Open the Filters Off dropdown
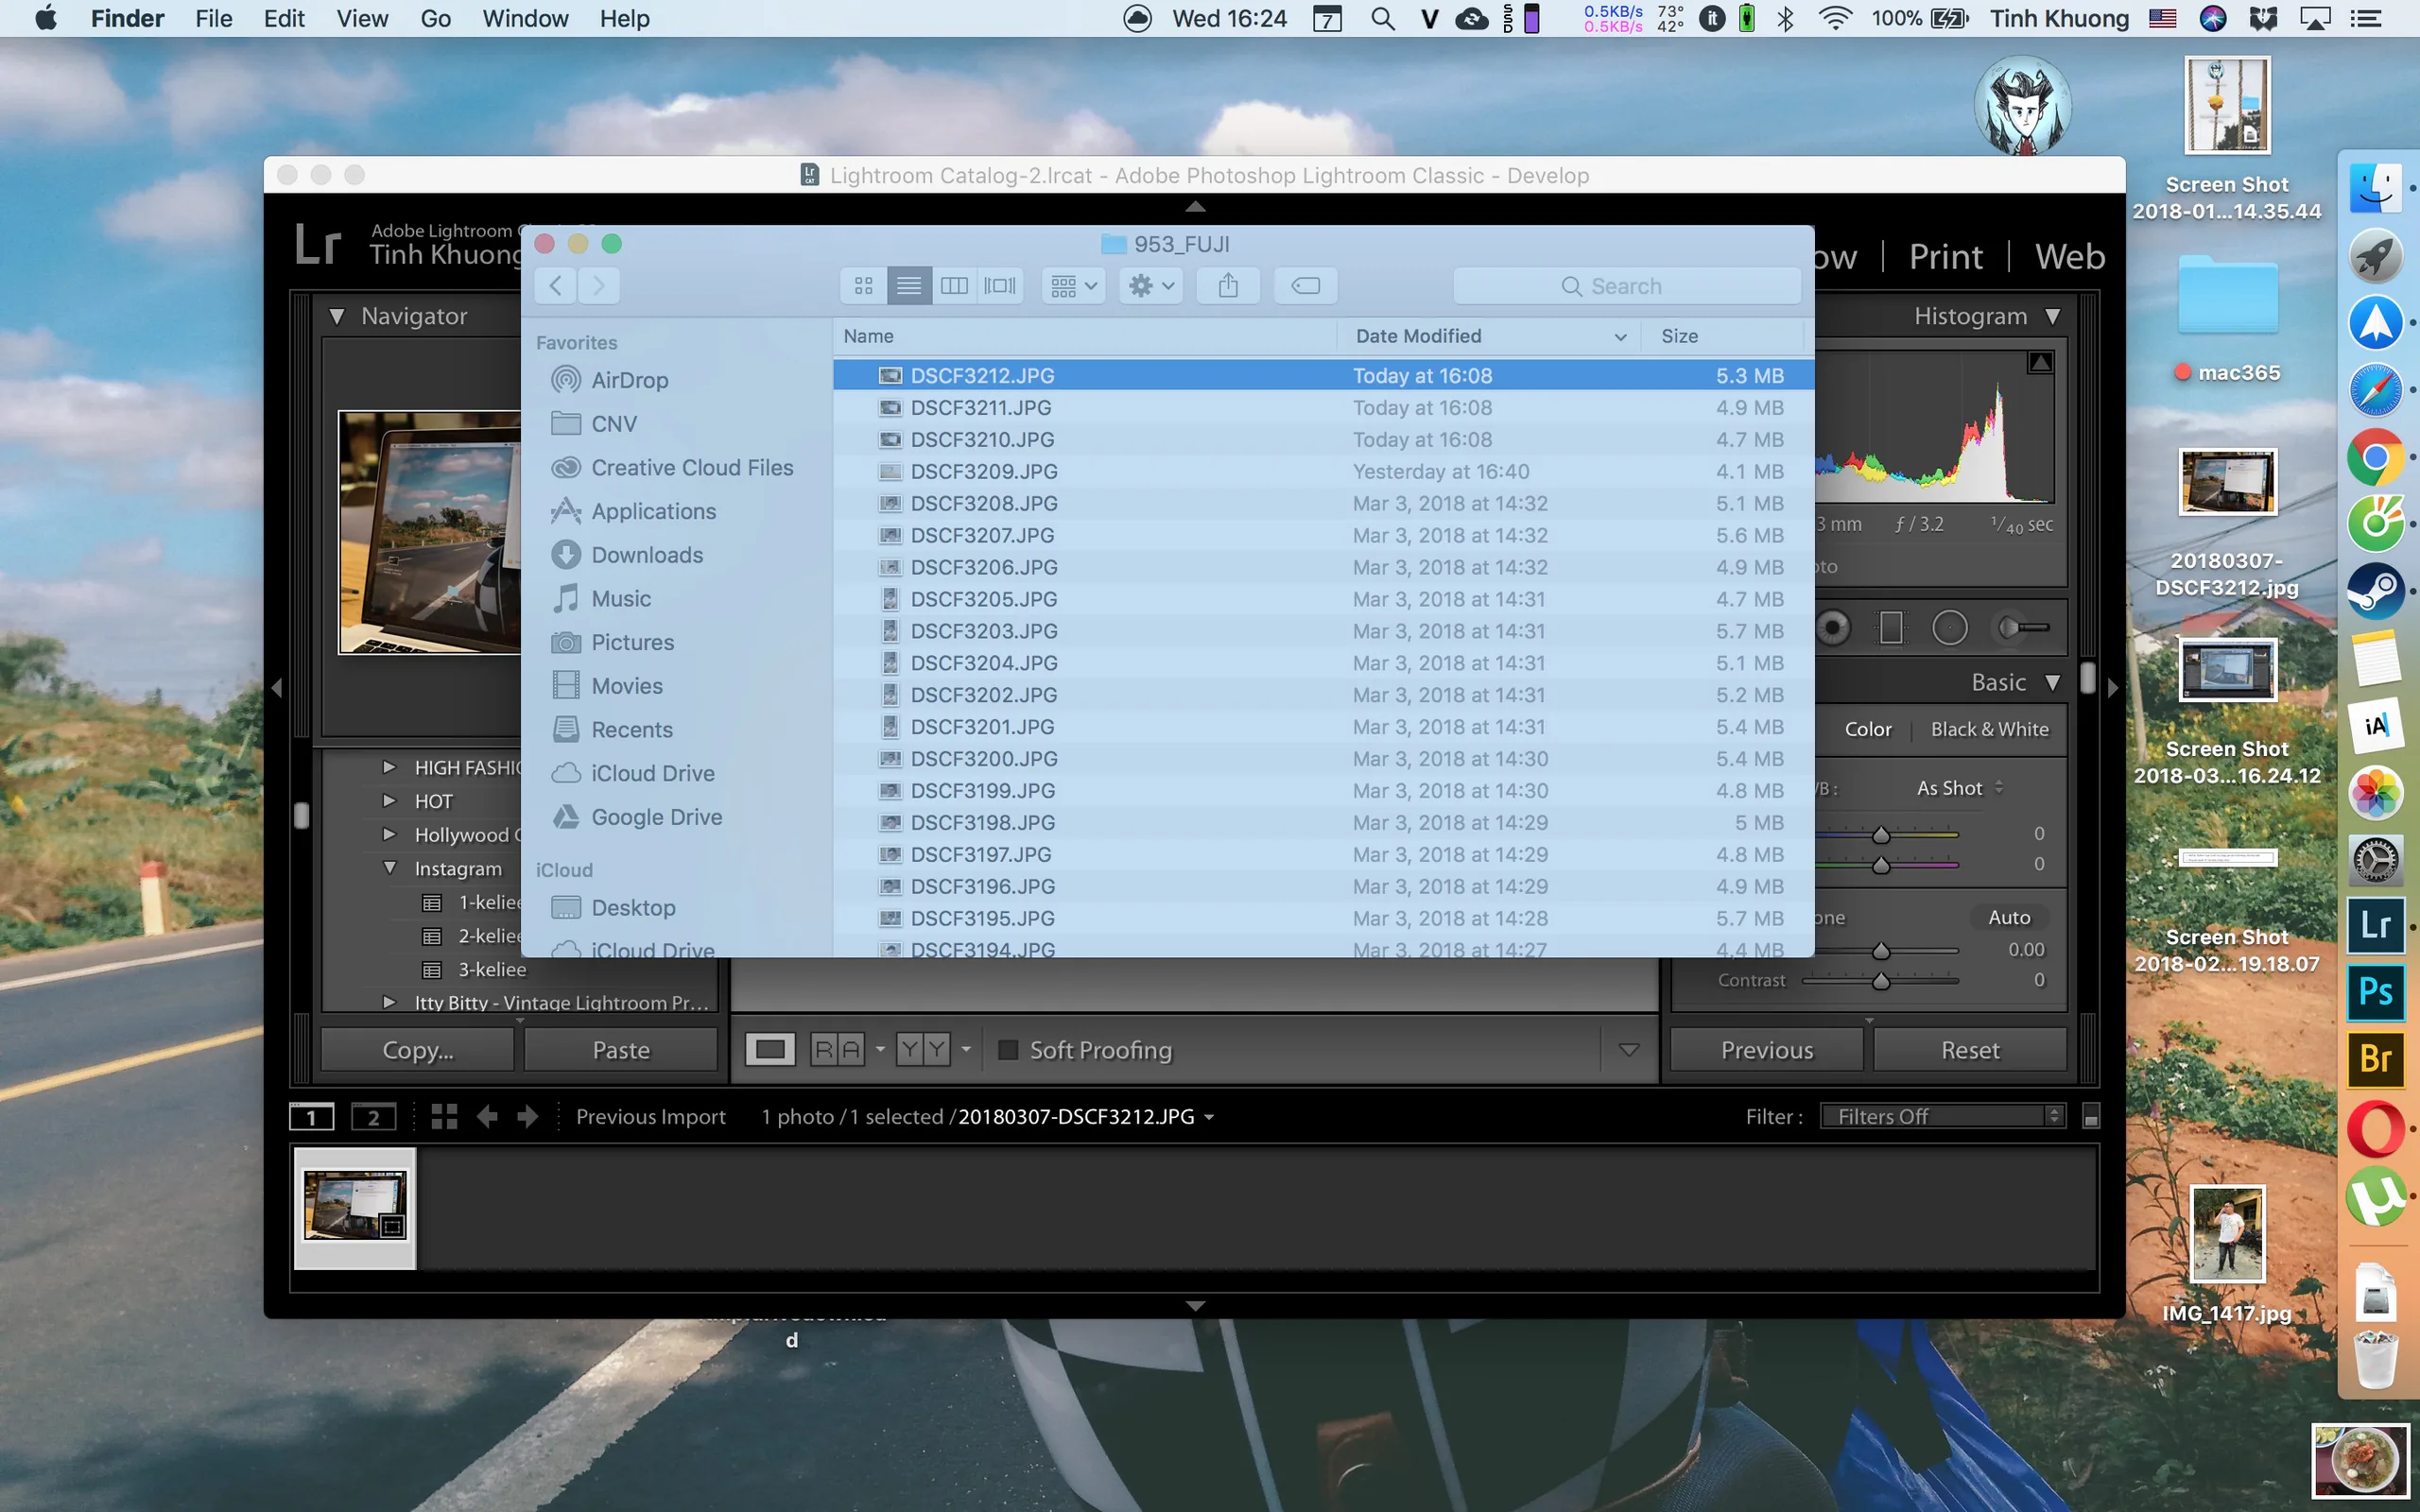 1941,1117
